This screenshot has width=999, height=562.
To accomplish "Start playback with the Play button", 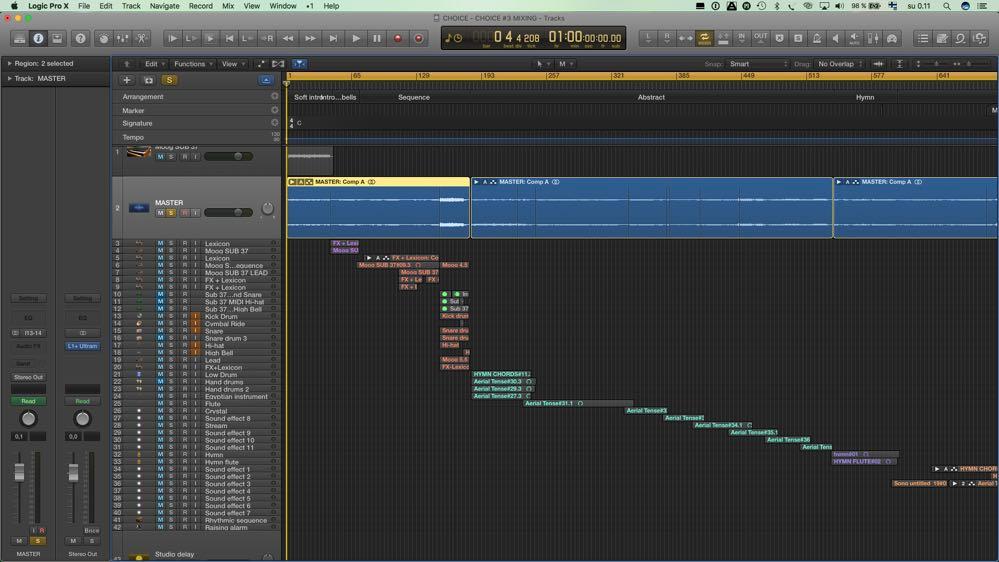I will [356, 38].
